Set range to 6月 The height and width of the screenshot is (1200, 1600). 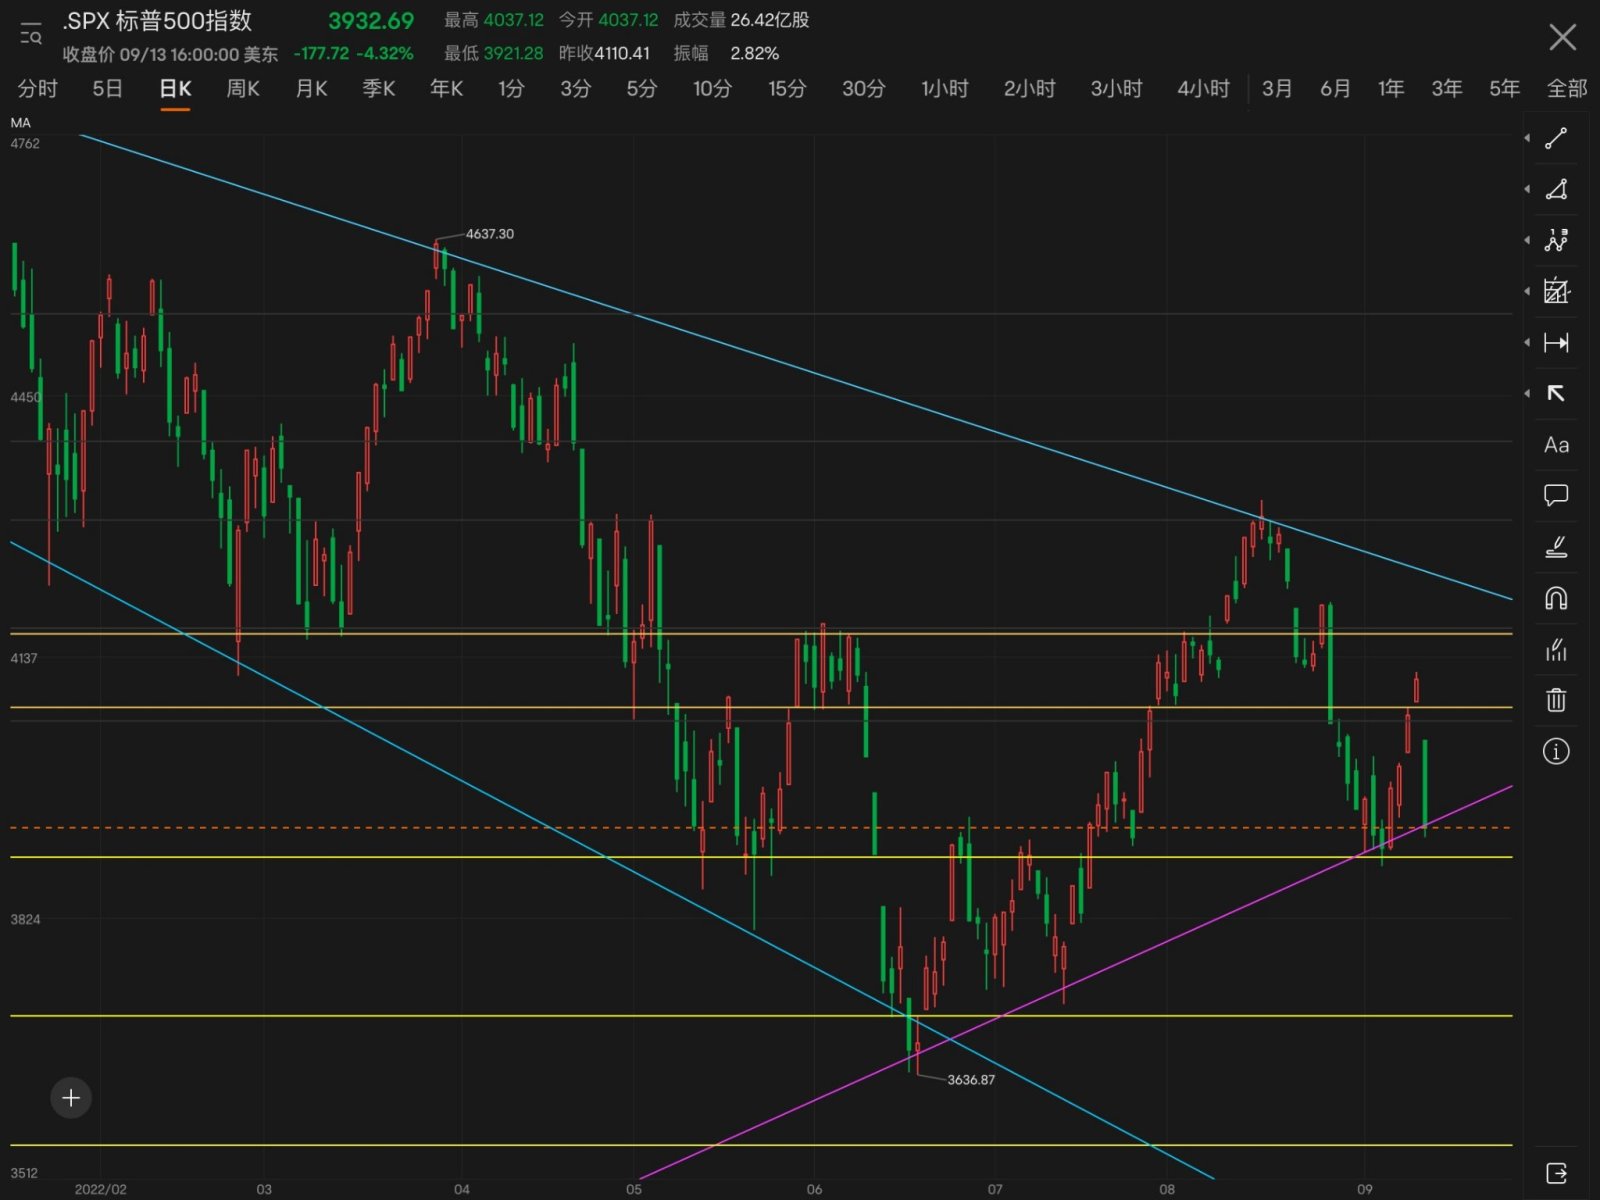point(1335,89)
